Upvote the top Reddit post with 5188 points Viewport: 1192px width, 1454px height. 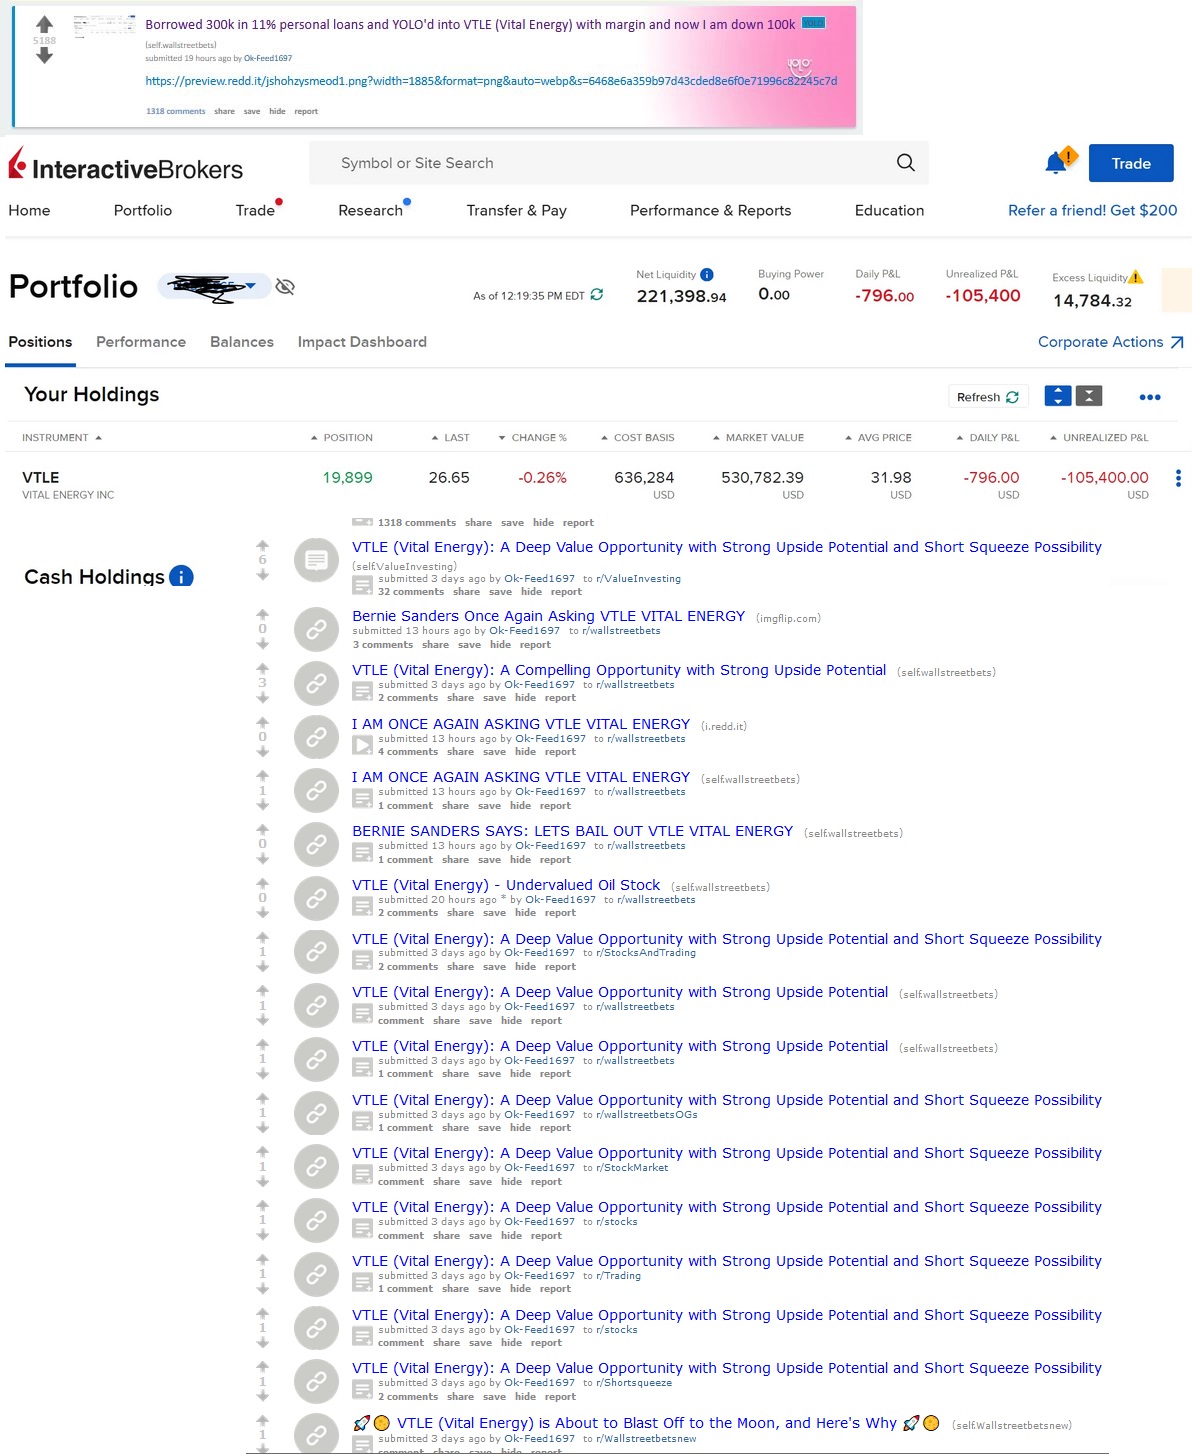tap(44, 24)
